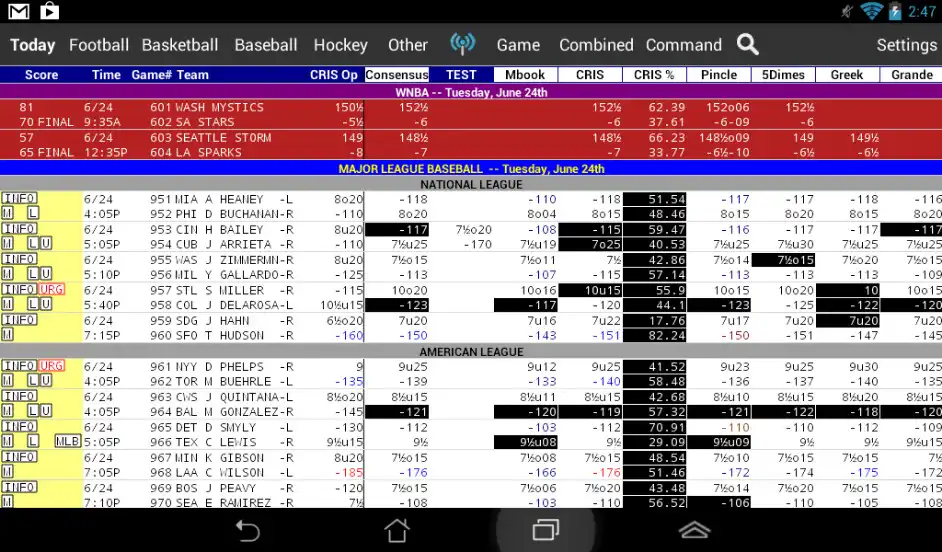The width and height of the screenshot is (942, 552).
Task: Open Gmail notification in status bar
Action: tap(19, 11)
